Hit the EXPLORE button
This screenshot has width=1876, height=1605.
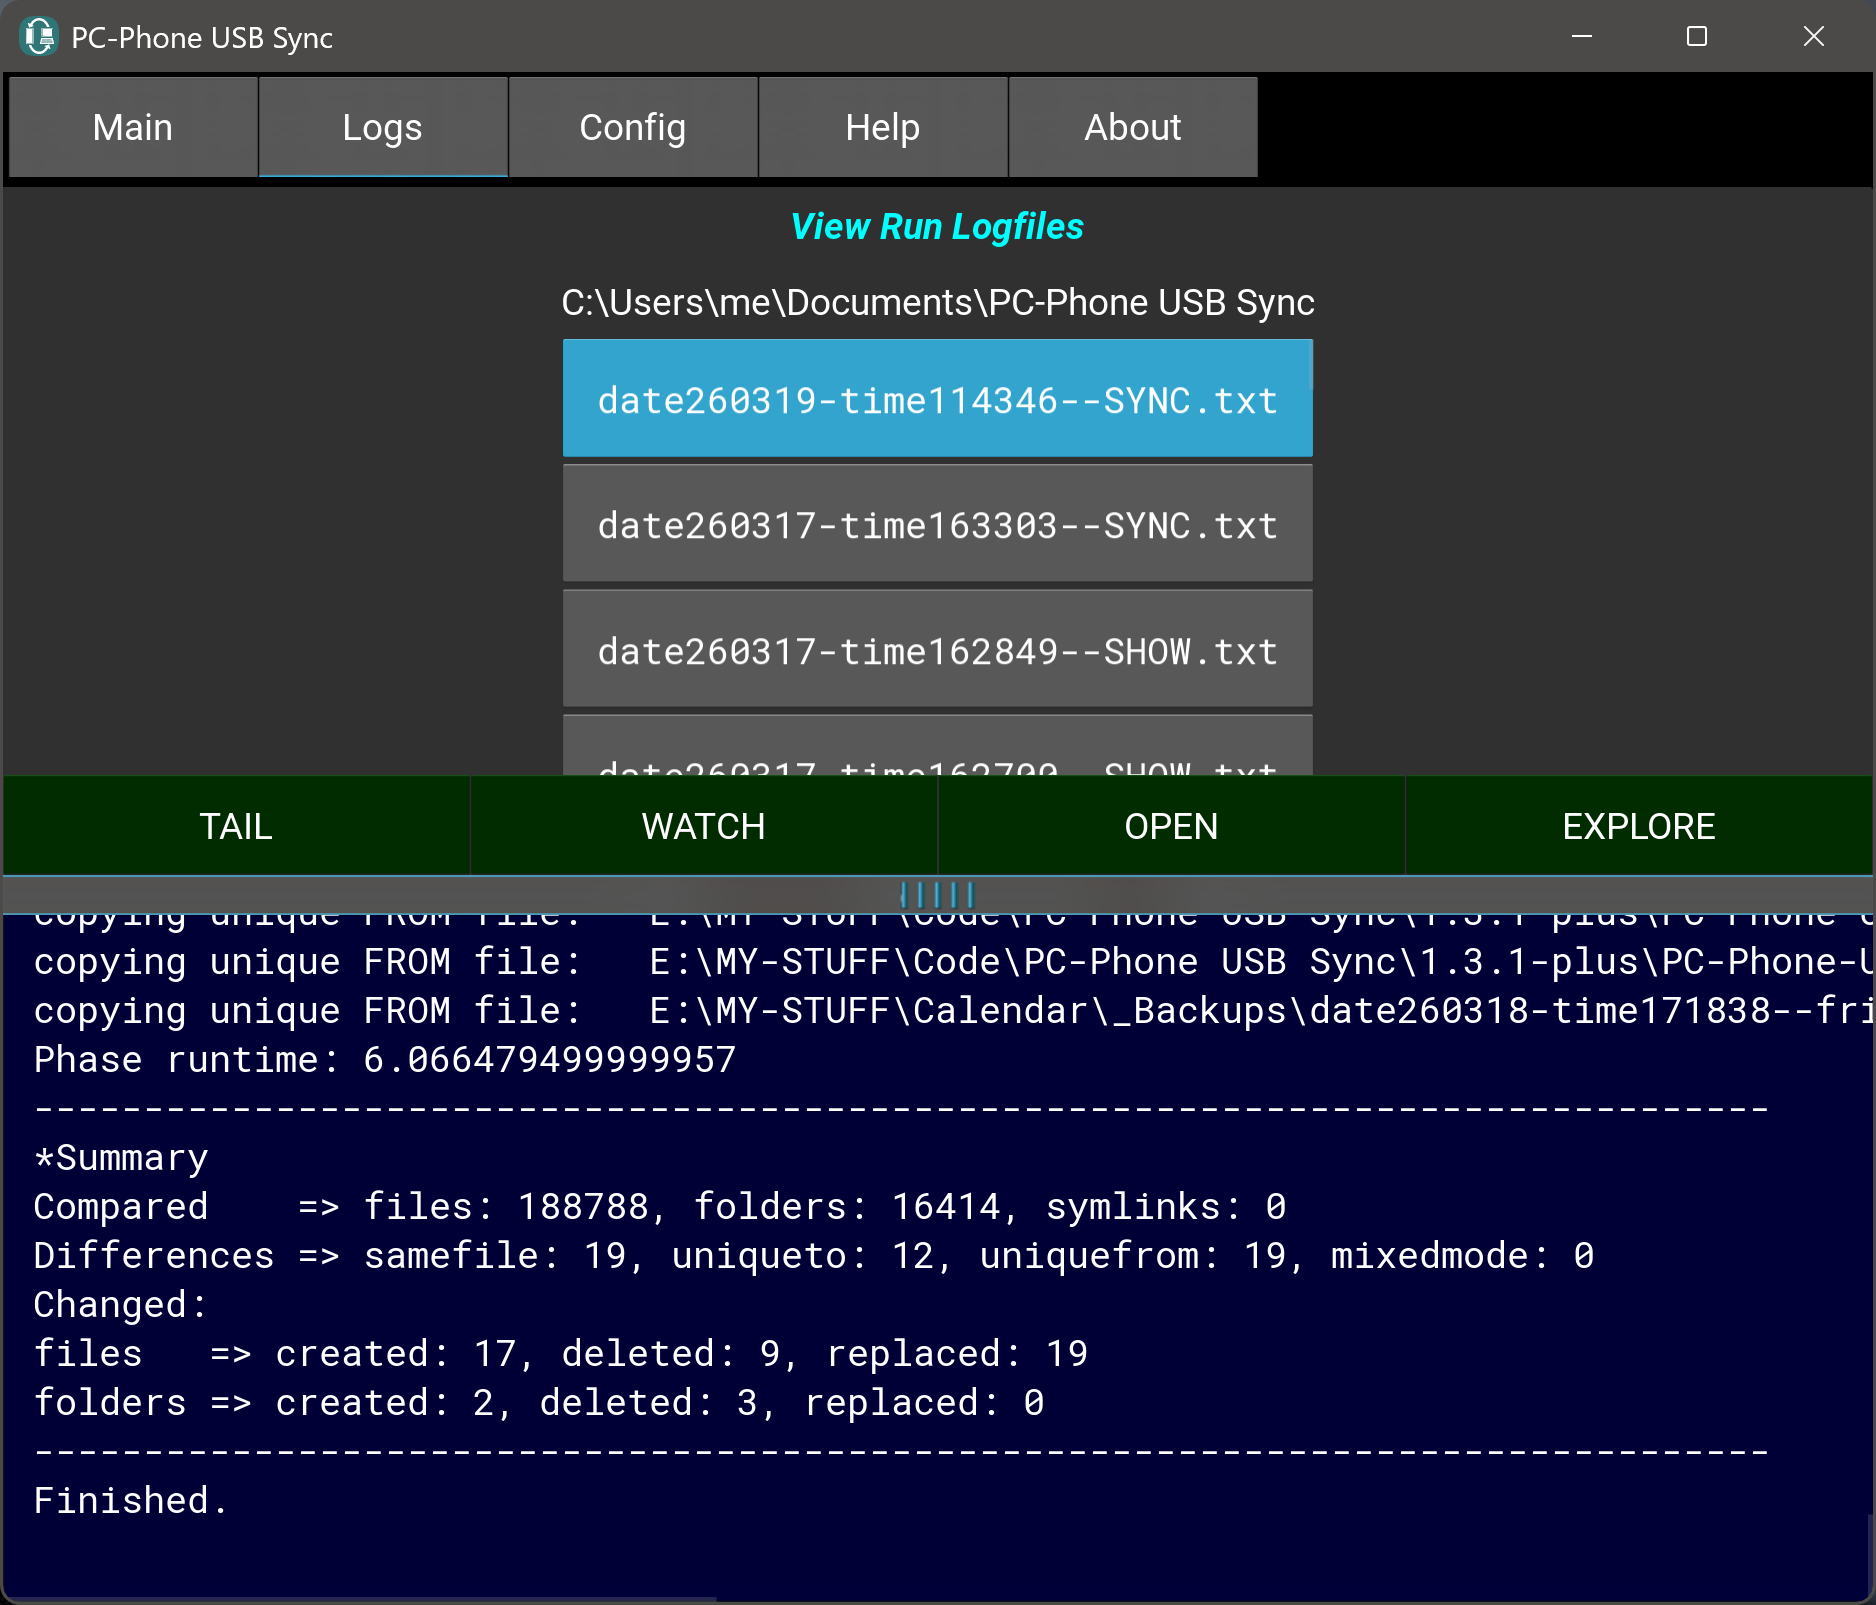pos(1638,826)
